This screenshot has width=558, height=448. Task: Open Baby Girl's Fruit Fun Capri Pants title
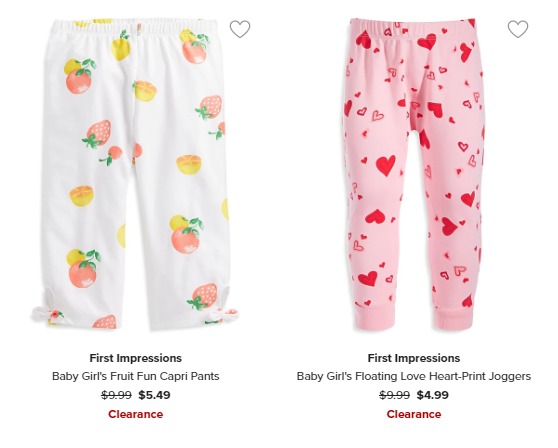tap(136, 376)
